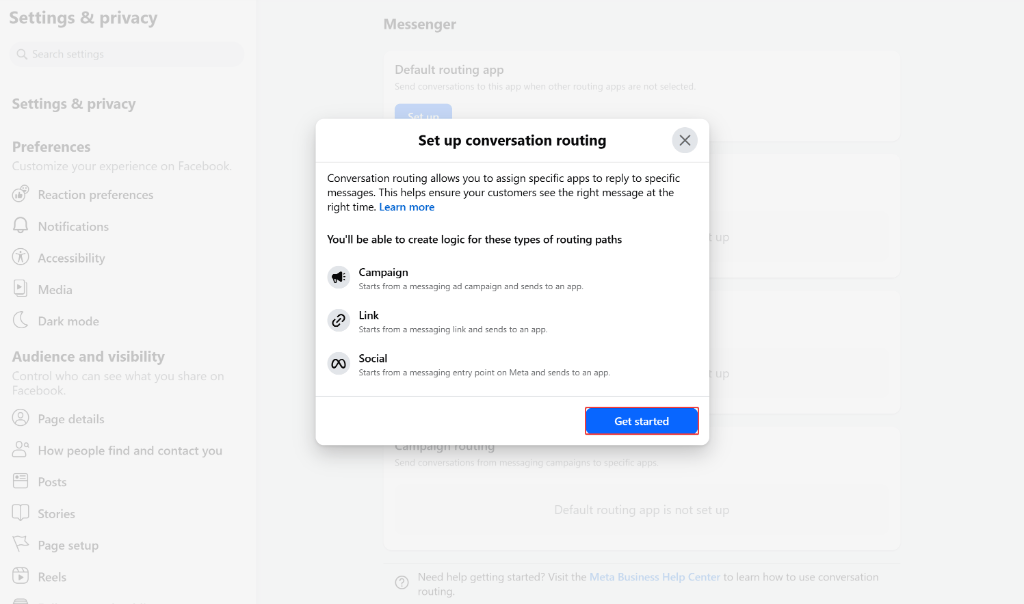Click the Page setup flag icon

20,544
